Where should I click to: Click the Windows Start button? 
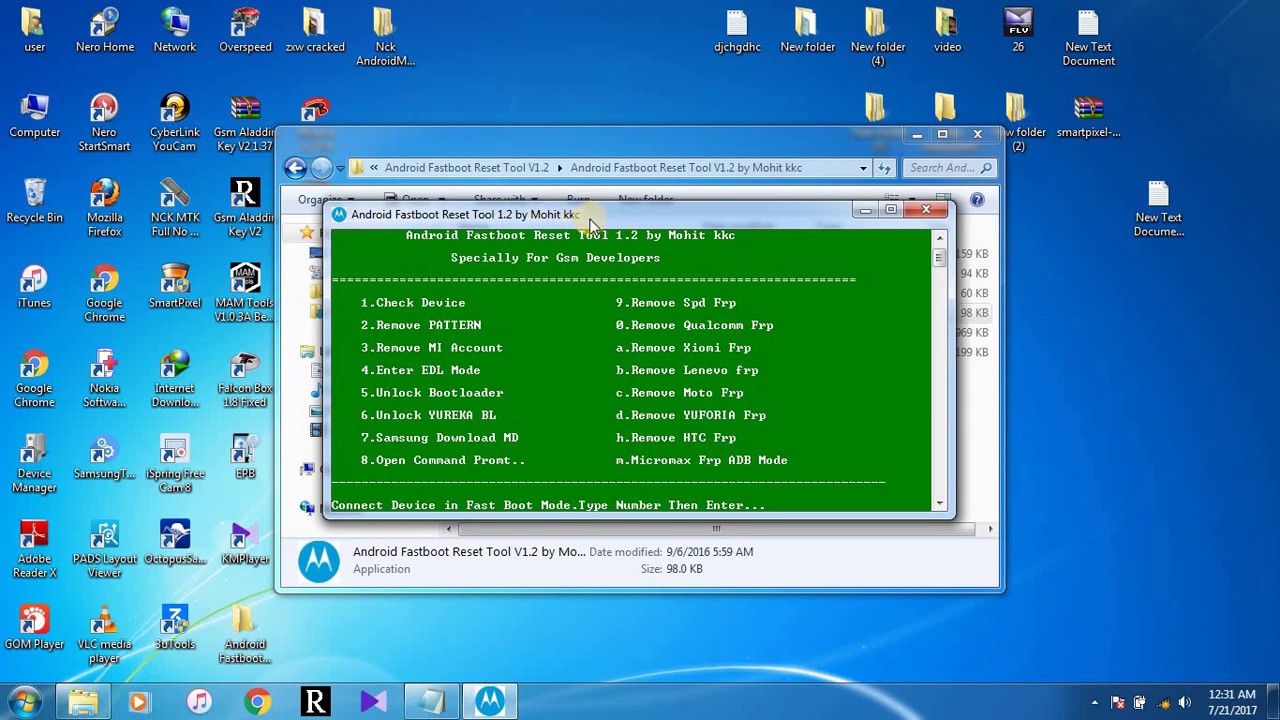point(26,702)
